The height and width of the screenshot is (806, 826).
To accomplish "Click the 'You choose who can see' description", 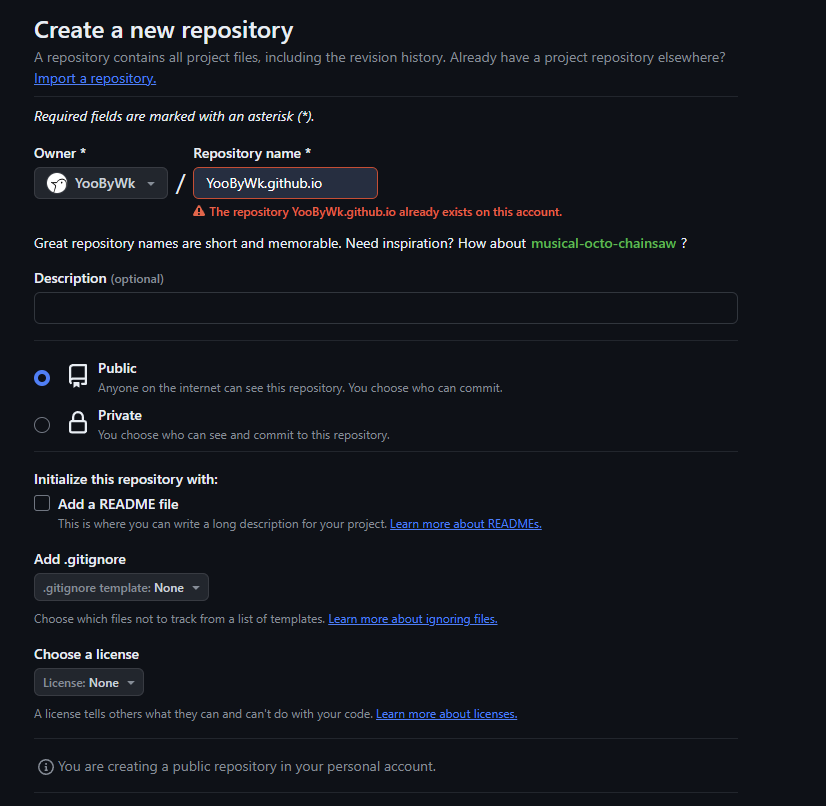I will [x=244, y=435].
